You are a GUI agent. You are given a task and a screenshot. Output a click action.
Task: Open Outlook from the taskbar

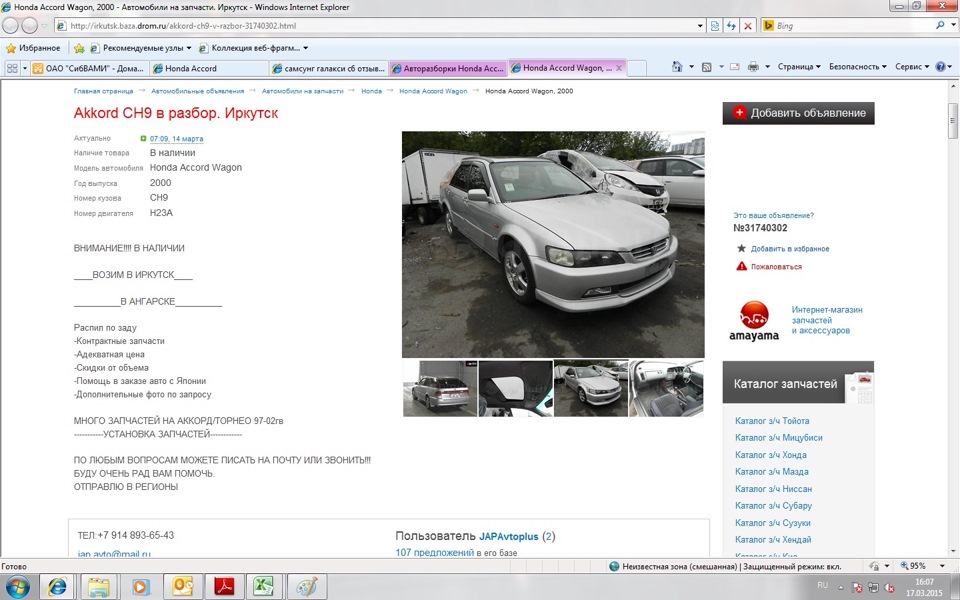pyautogui.click(x=182, y=587)
